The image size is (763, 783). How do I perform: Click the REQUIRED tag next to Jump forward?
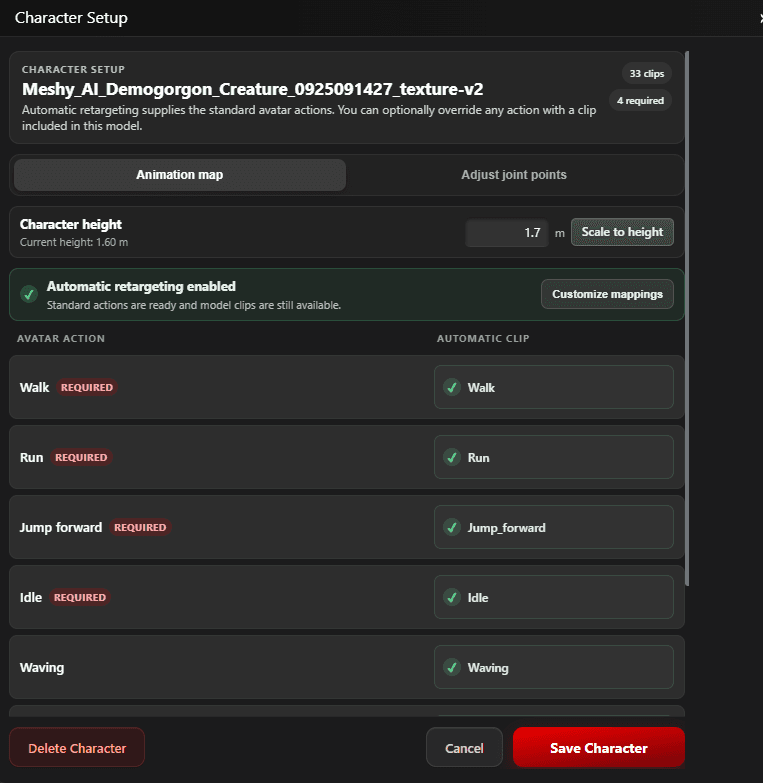click(x=140, y=527)
